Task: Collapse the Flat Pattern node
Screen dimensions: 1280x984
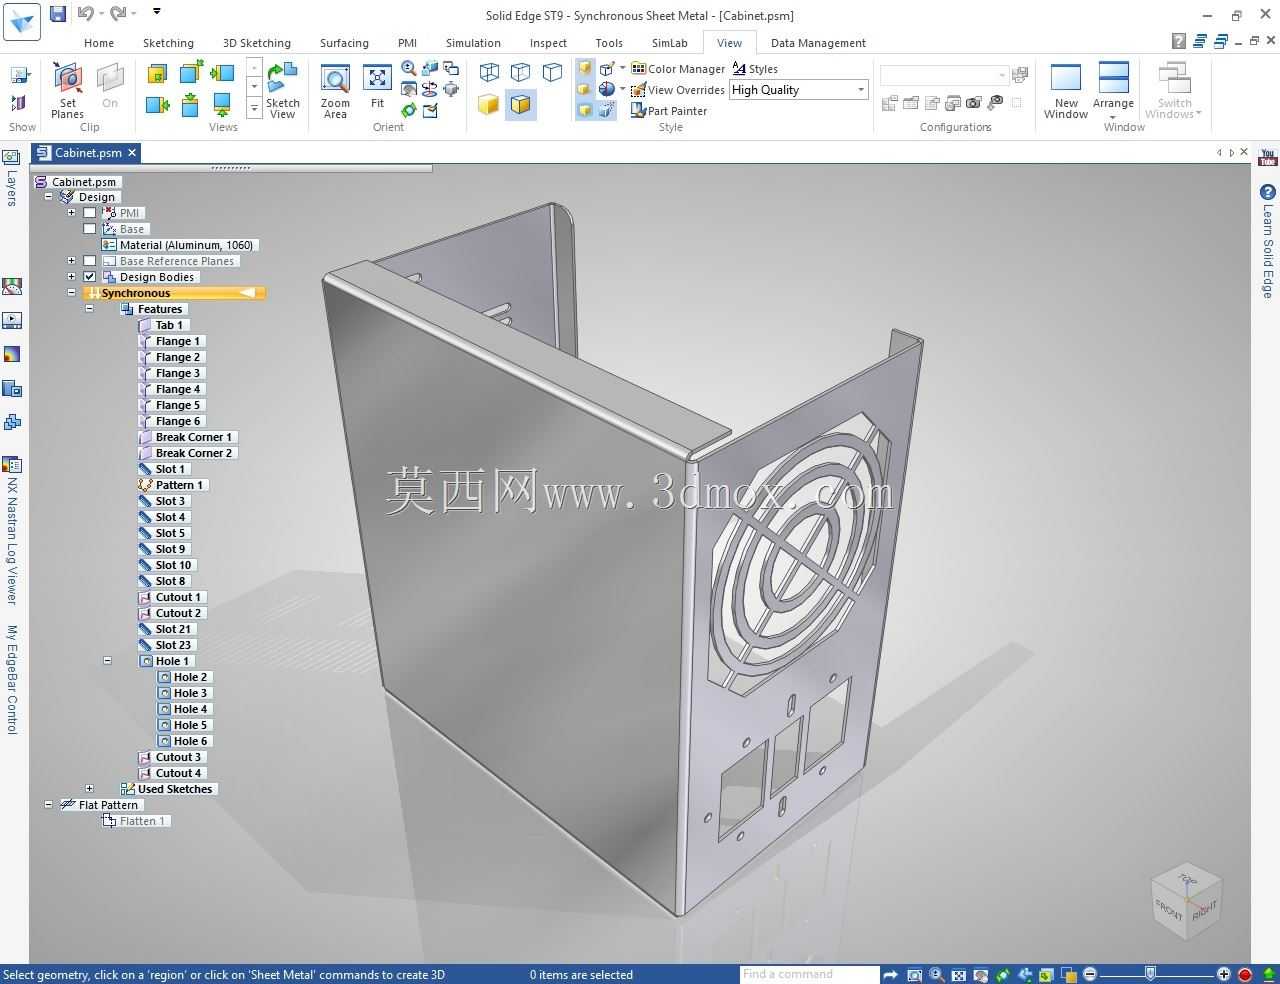Action: point(48,805)
